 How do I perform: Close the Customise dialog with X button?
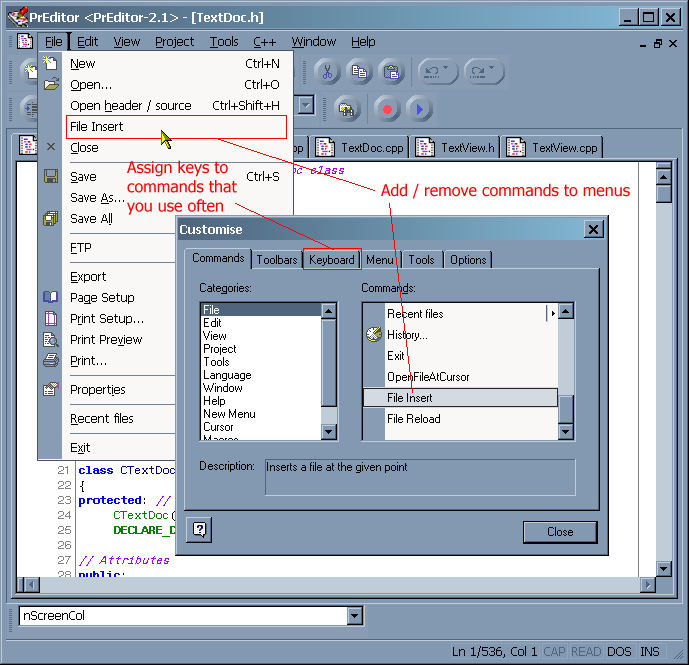593,229
